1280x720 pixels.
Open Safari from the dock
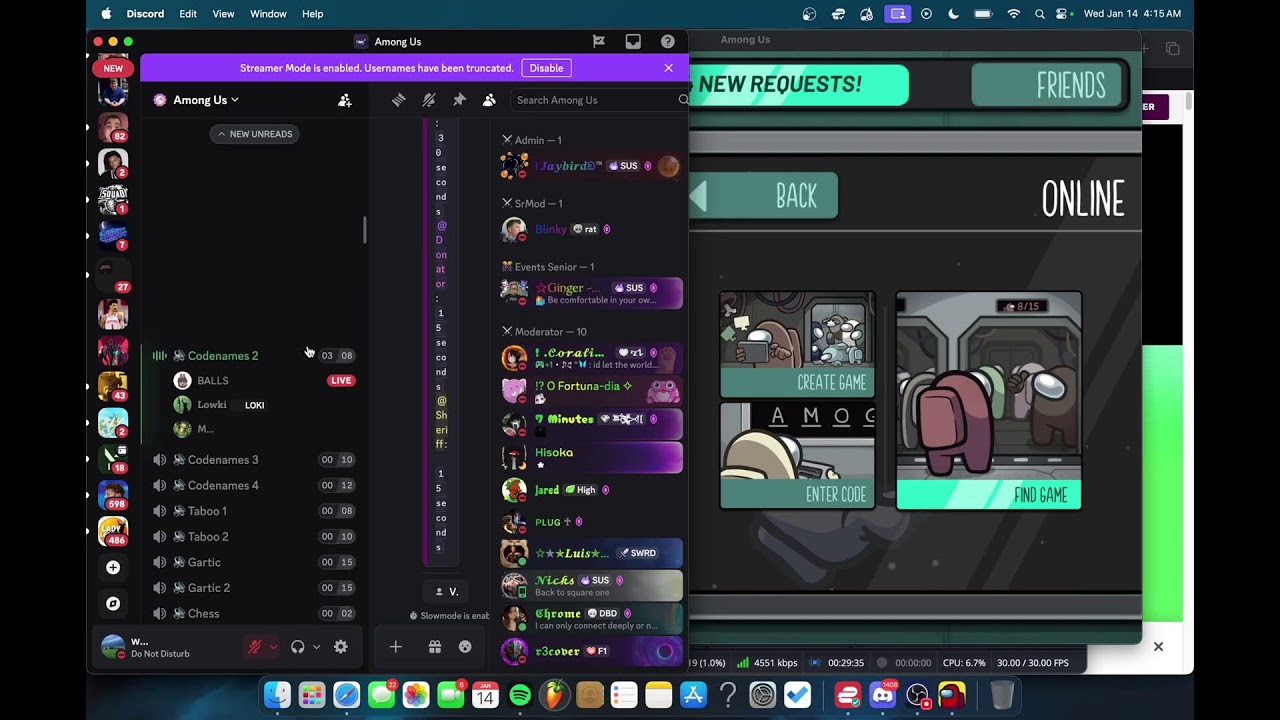click(347, 695)
